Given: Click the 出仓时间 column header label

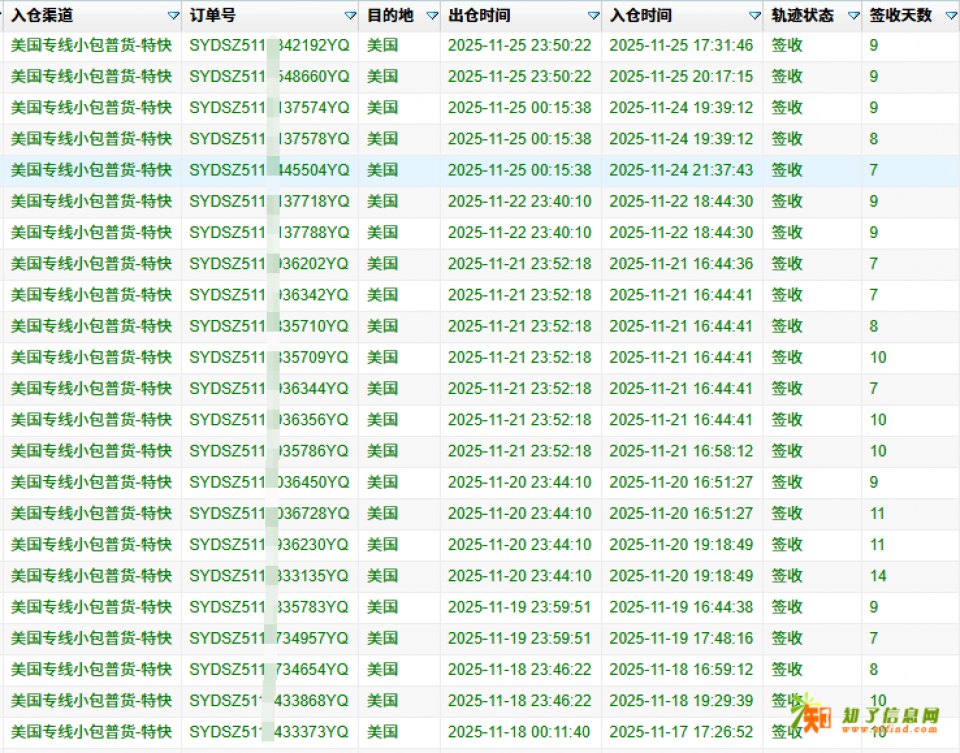Looking at the screenshot, I should click(479, 16).
